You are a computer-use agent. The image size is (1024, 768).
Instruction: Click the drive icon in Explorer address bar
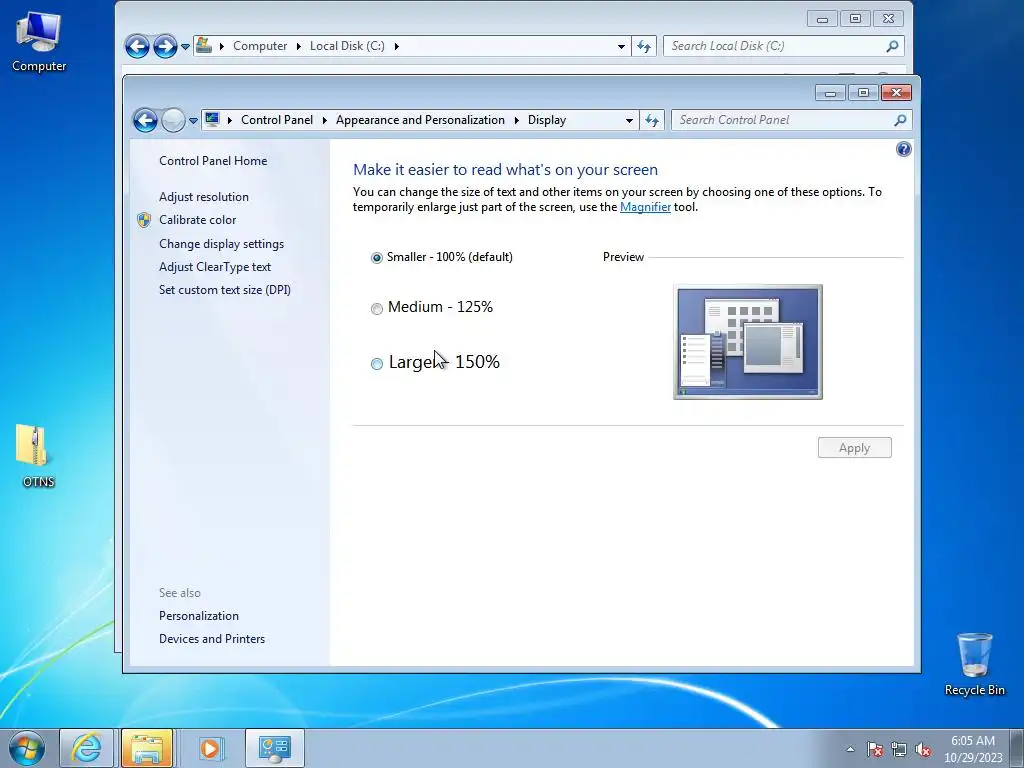[204, 45]
